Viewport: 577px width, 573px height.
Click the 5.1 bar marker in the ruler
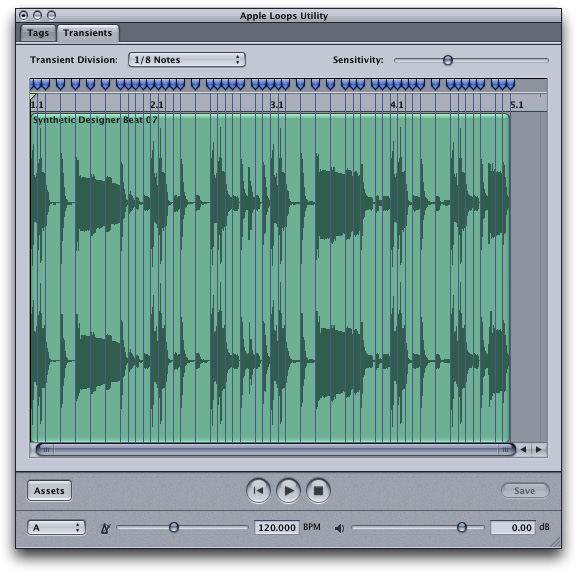pyautogui.click(x=517, y=105)
